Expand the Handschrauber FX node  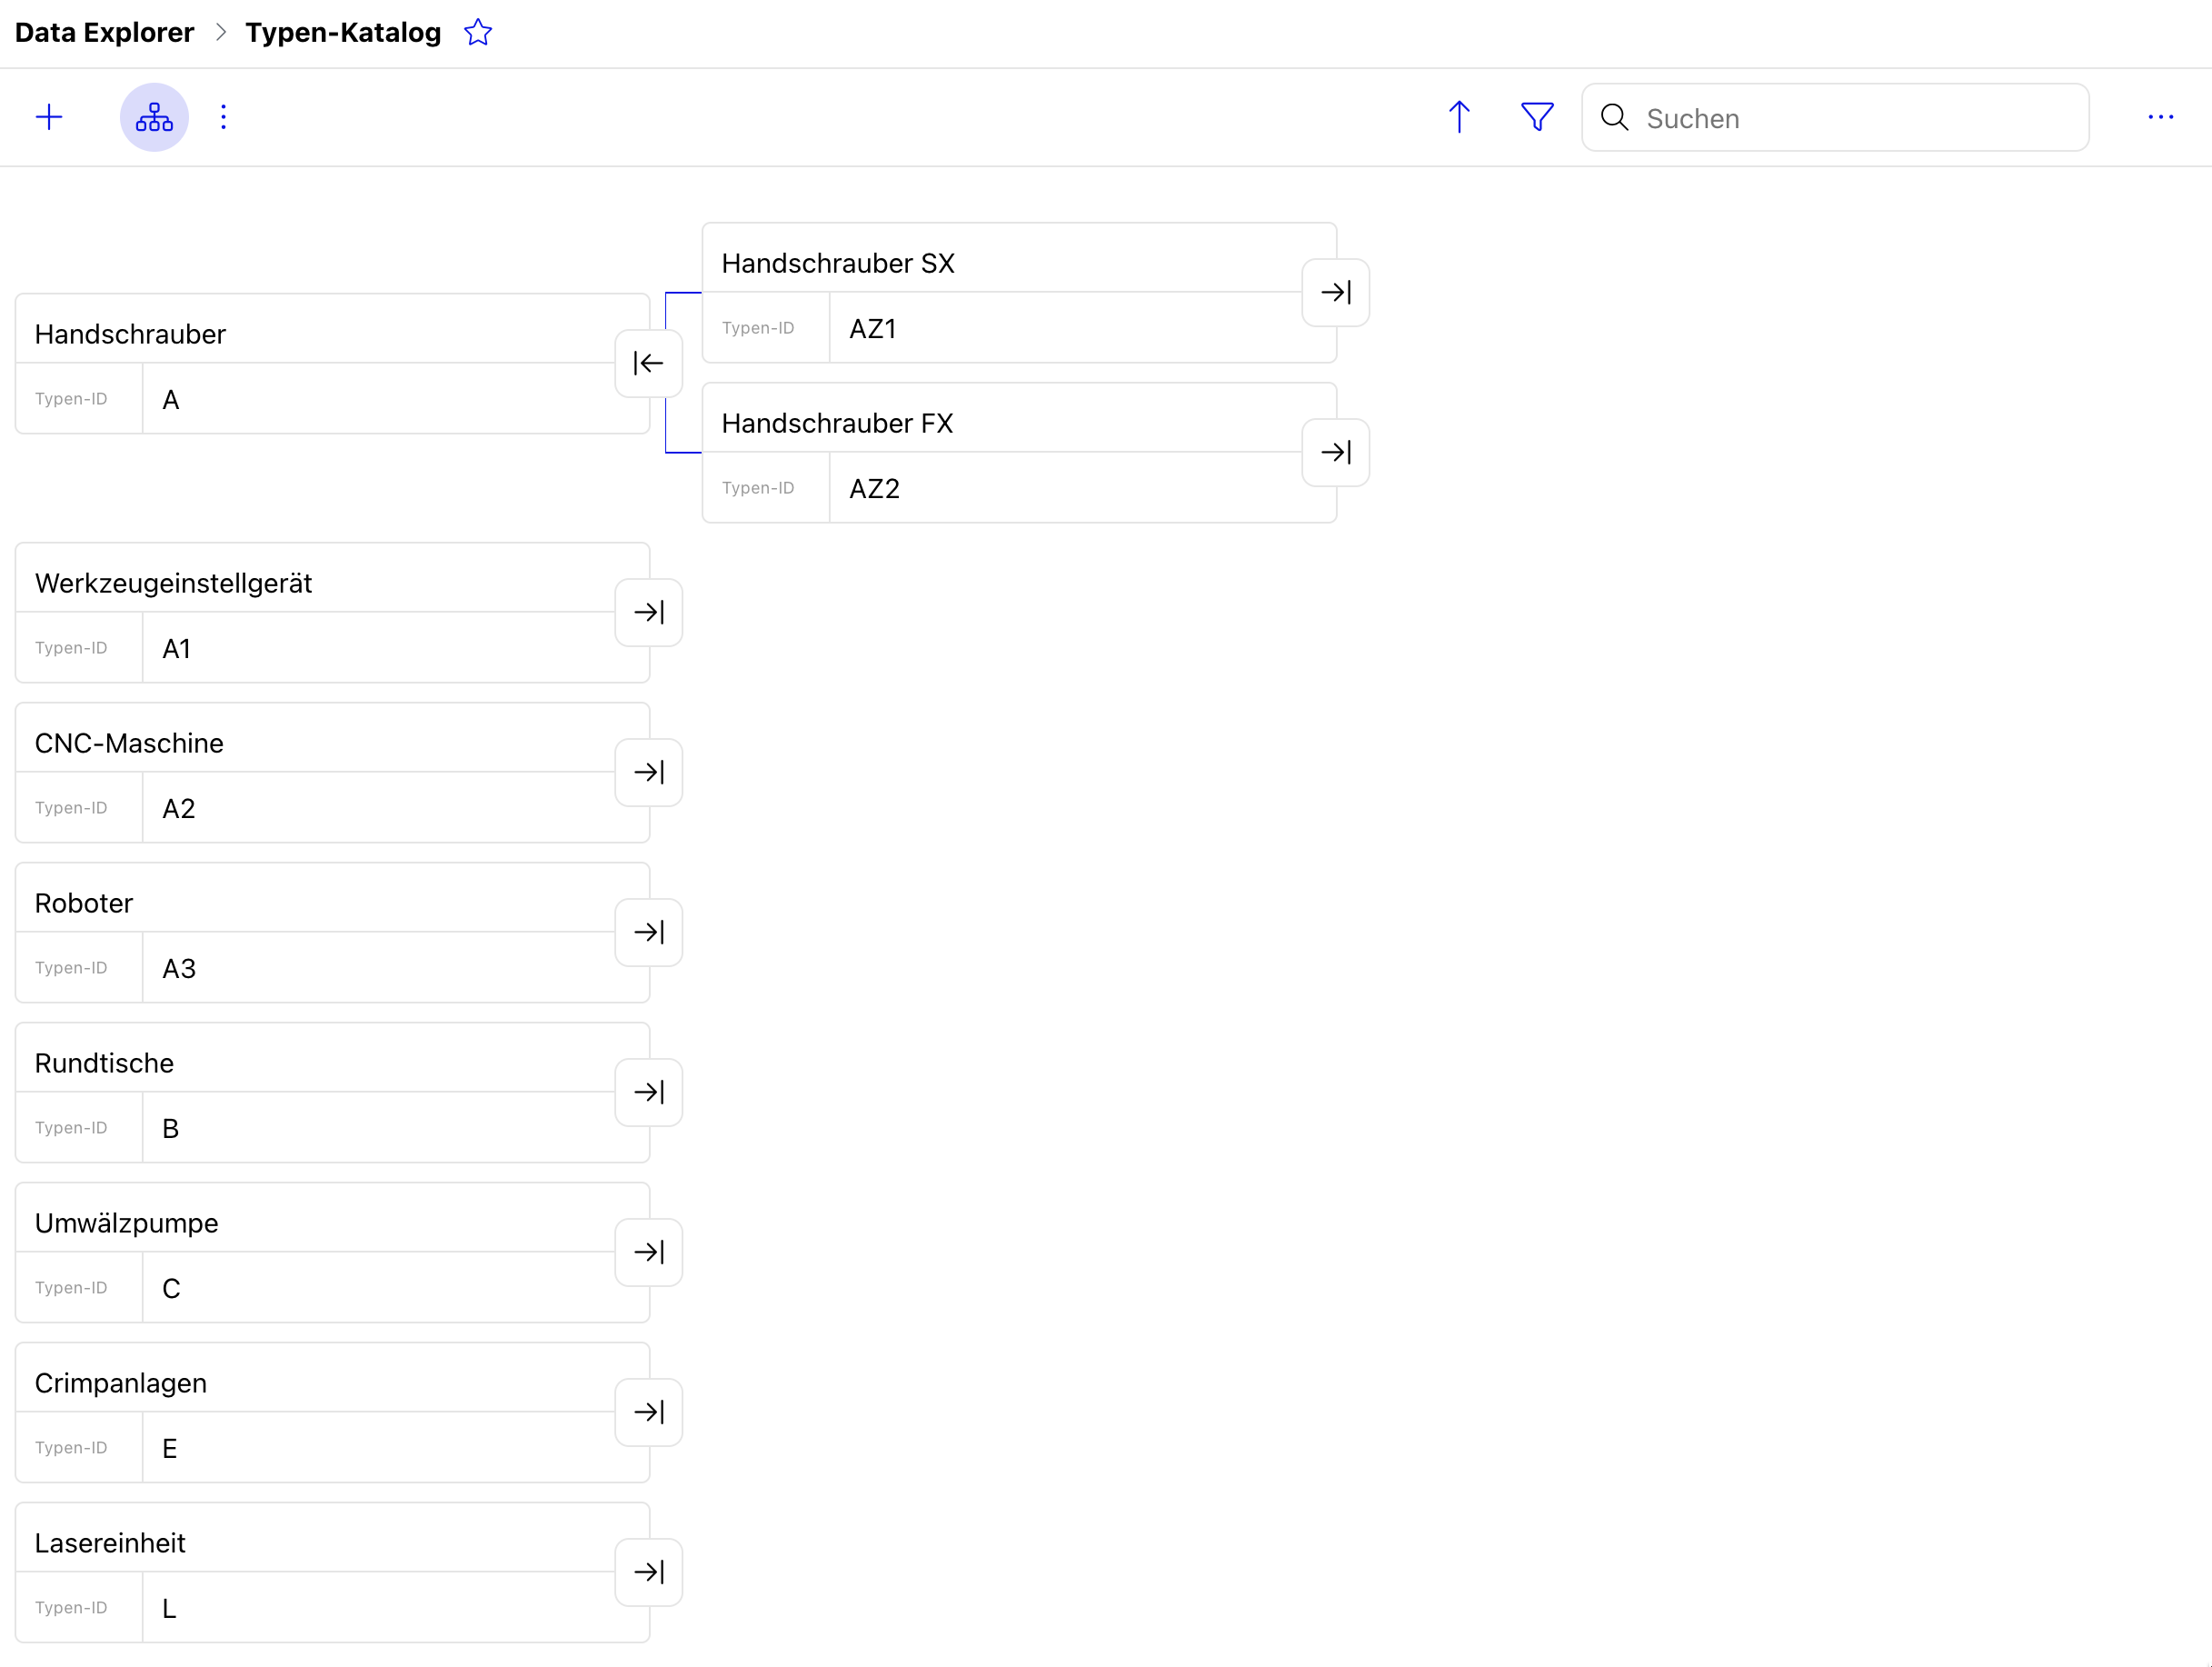pos(1335,453)
